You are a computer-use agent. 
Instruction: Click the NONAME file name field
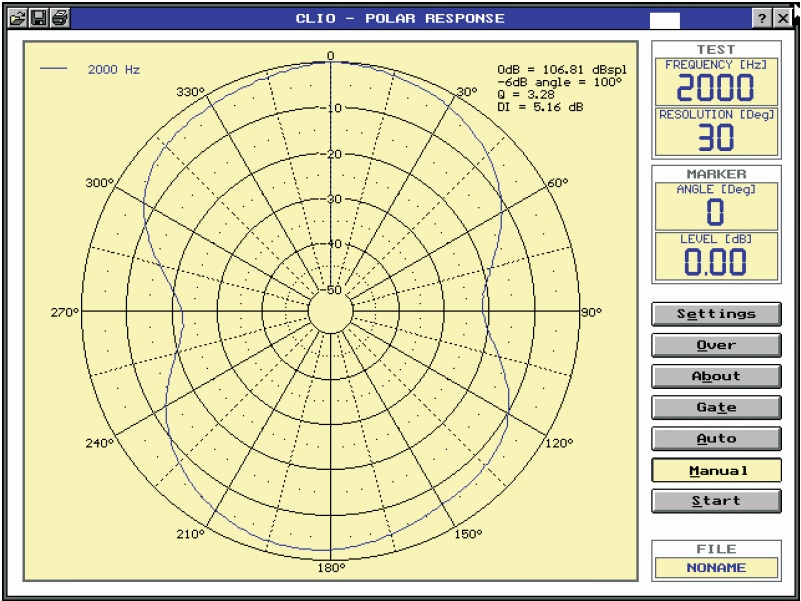[716, 568]
